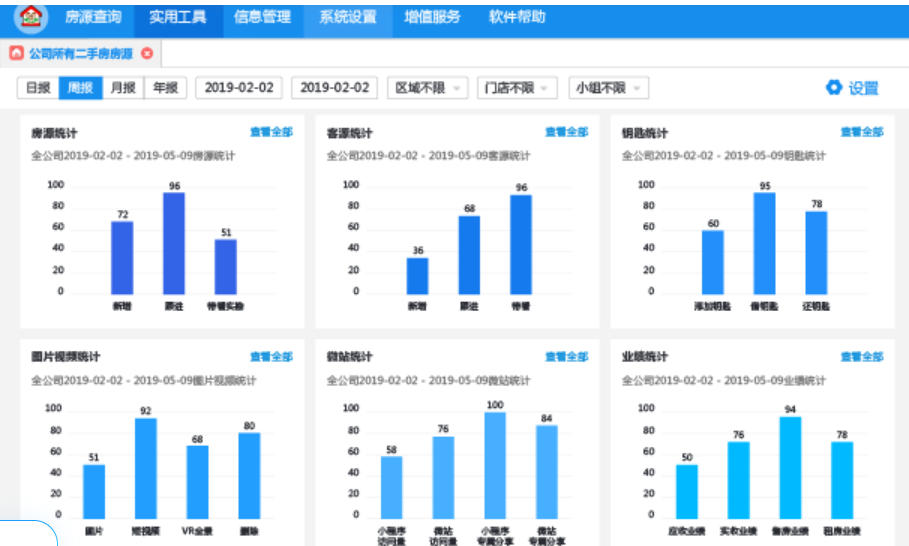Click the home icon on the 公司所有二手房房源 tab
909x546 pixels.
16,53
